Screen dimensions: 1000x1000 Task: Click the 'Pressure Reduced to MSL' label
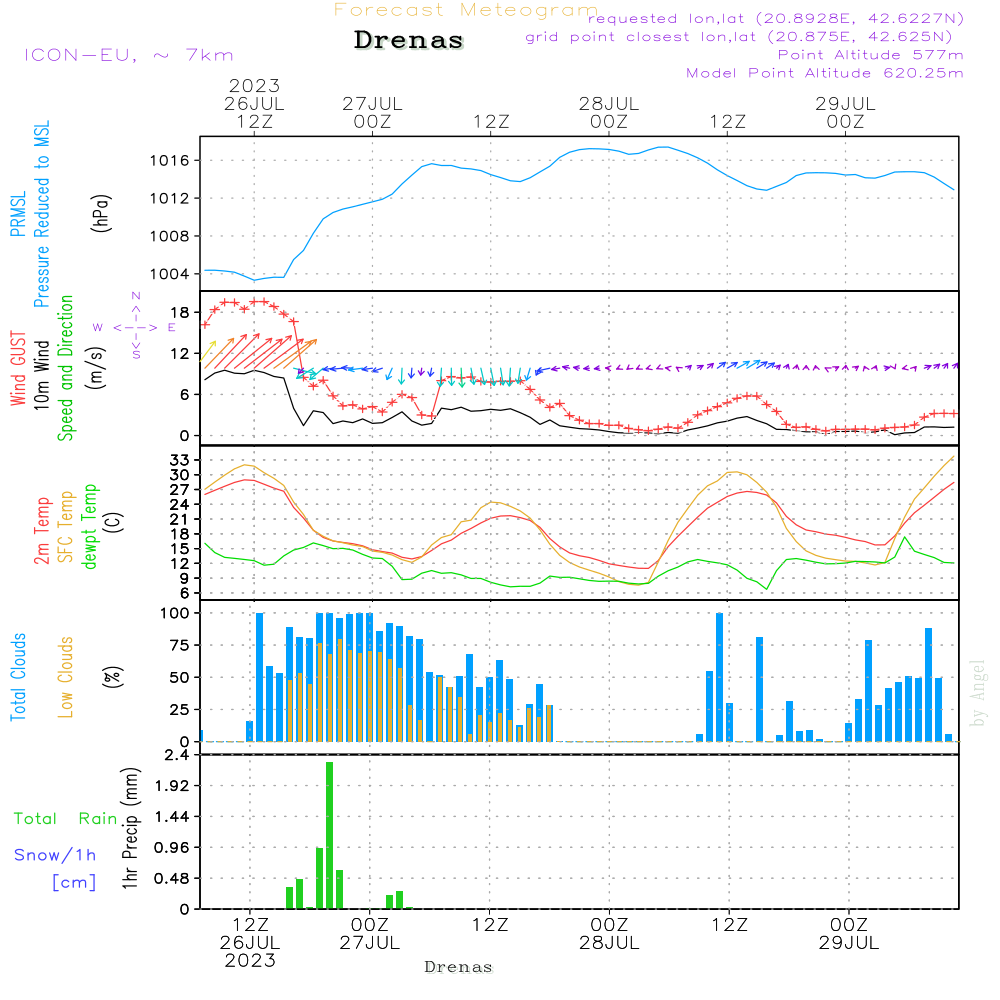[x=41, y=214]
